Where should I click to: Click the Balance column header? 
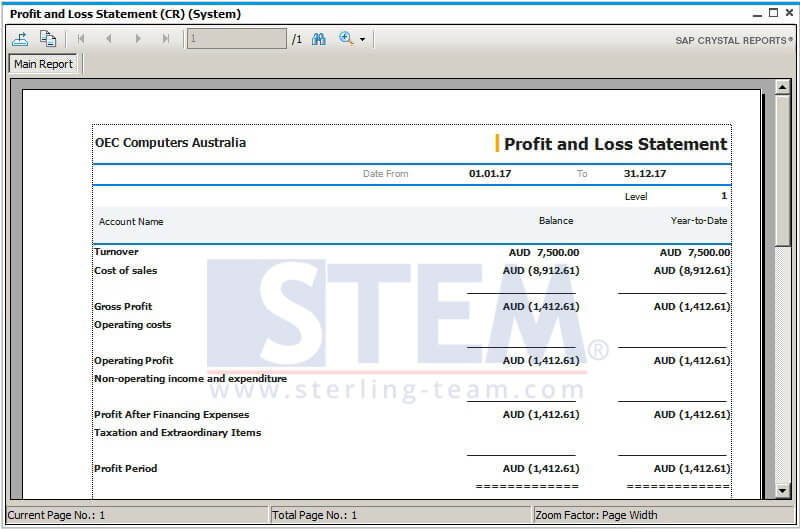556,221
